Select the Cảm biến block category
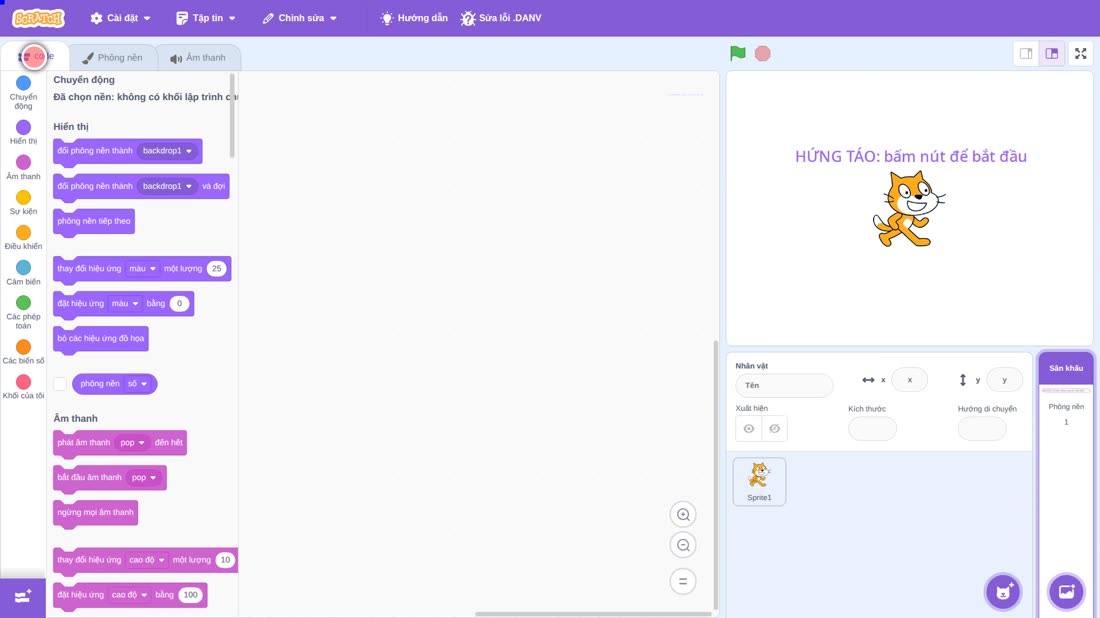The width and height of the screenshot is (1100, 618). [x=23, y=272]
